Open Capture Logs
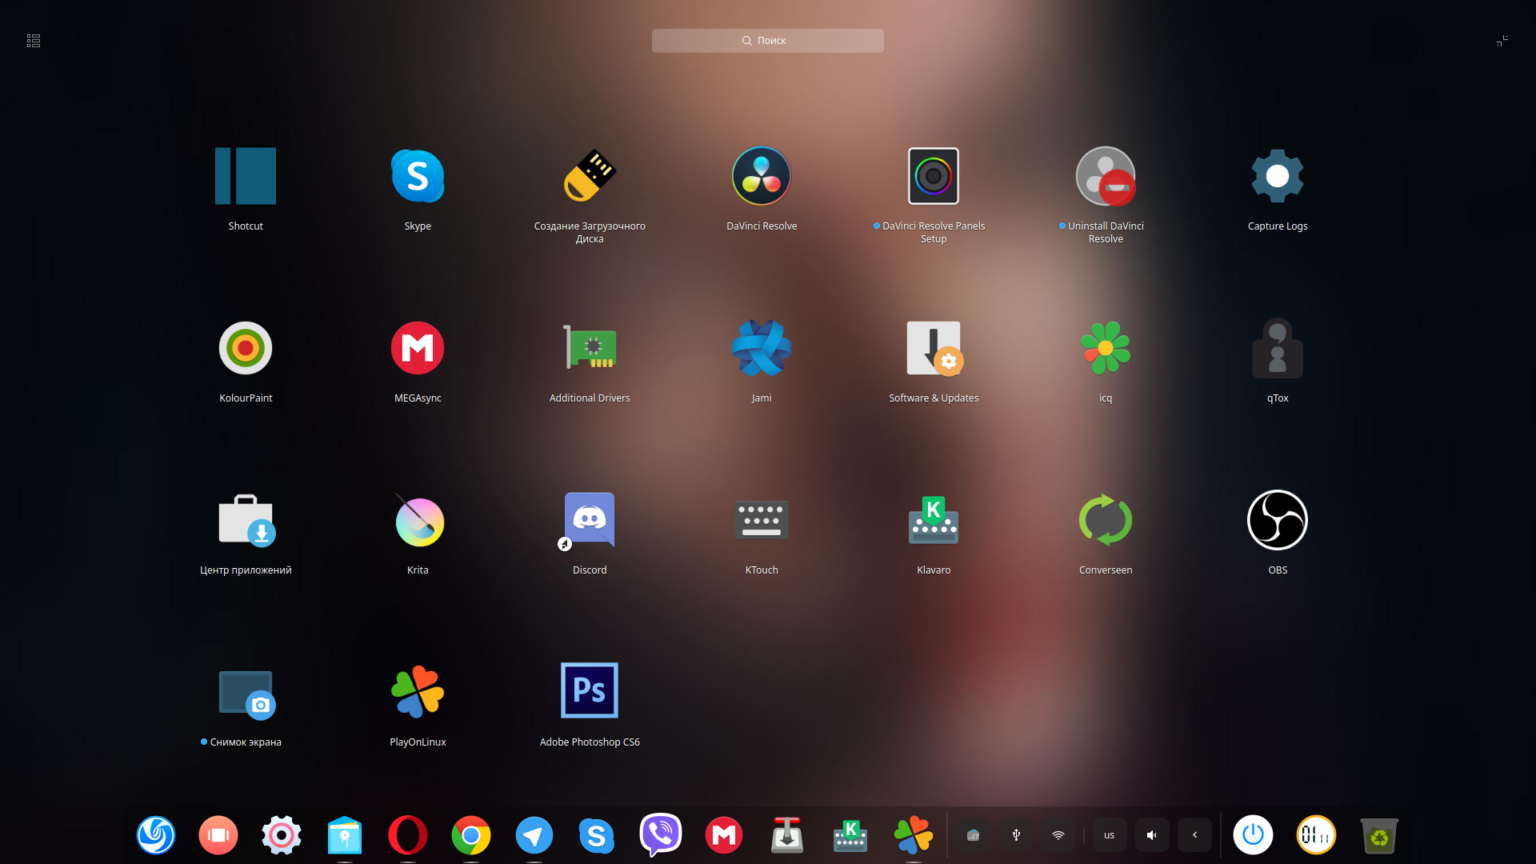1536x864 pixels. pyautogui.click(x=1278, y=177)
